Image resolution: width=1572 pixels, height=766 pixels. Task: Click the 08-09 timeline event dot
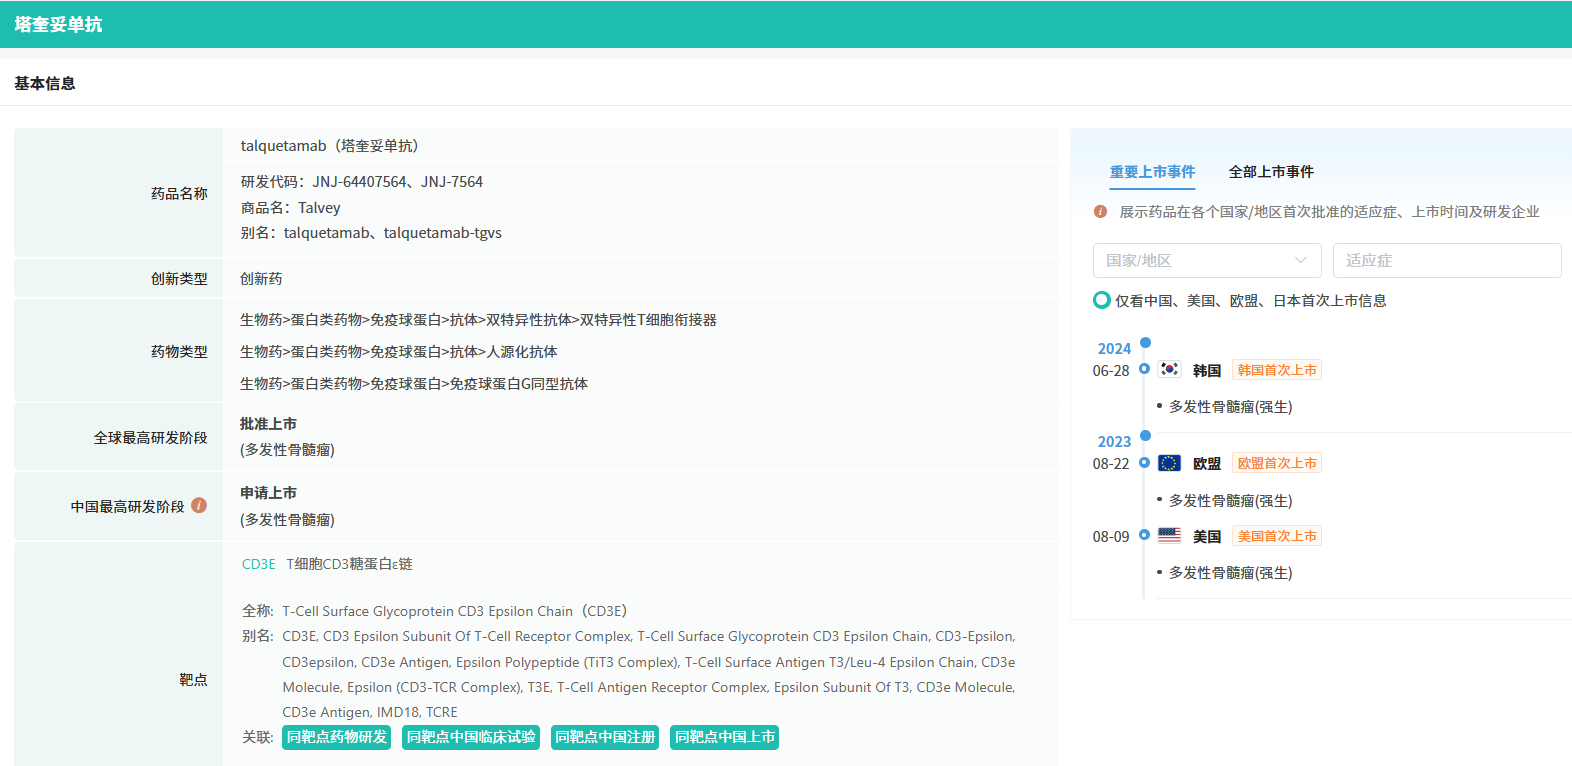1144,535
